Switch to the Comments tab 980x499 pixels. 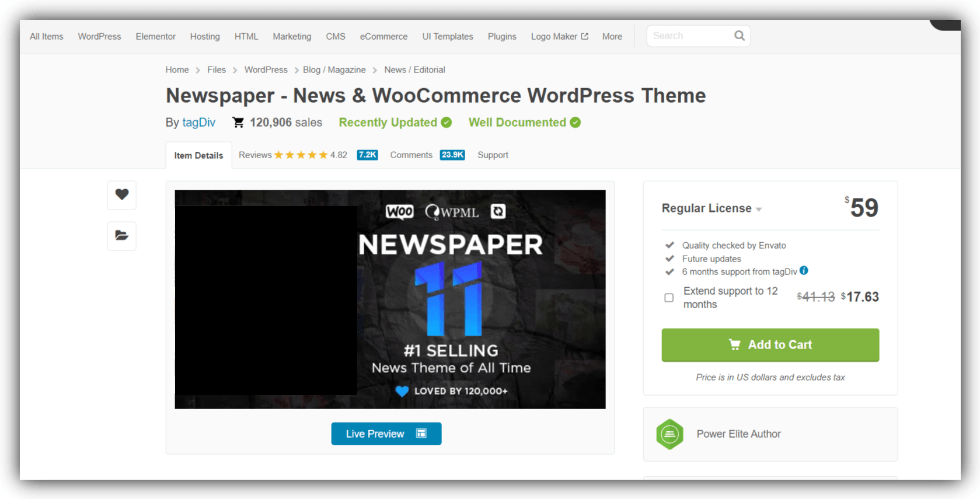coord(411,155)
